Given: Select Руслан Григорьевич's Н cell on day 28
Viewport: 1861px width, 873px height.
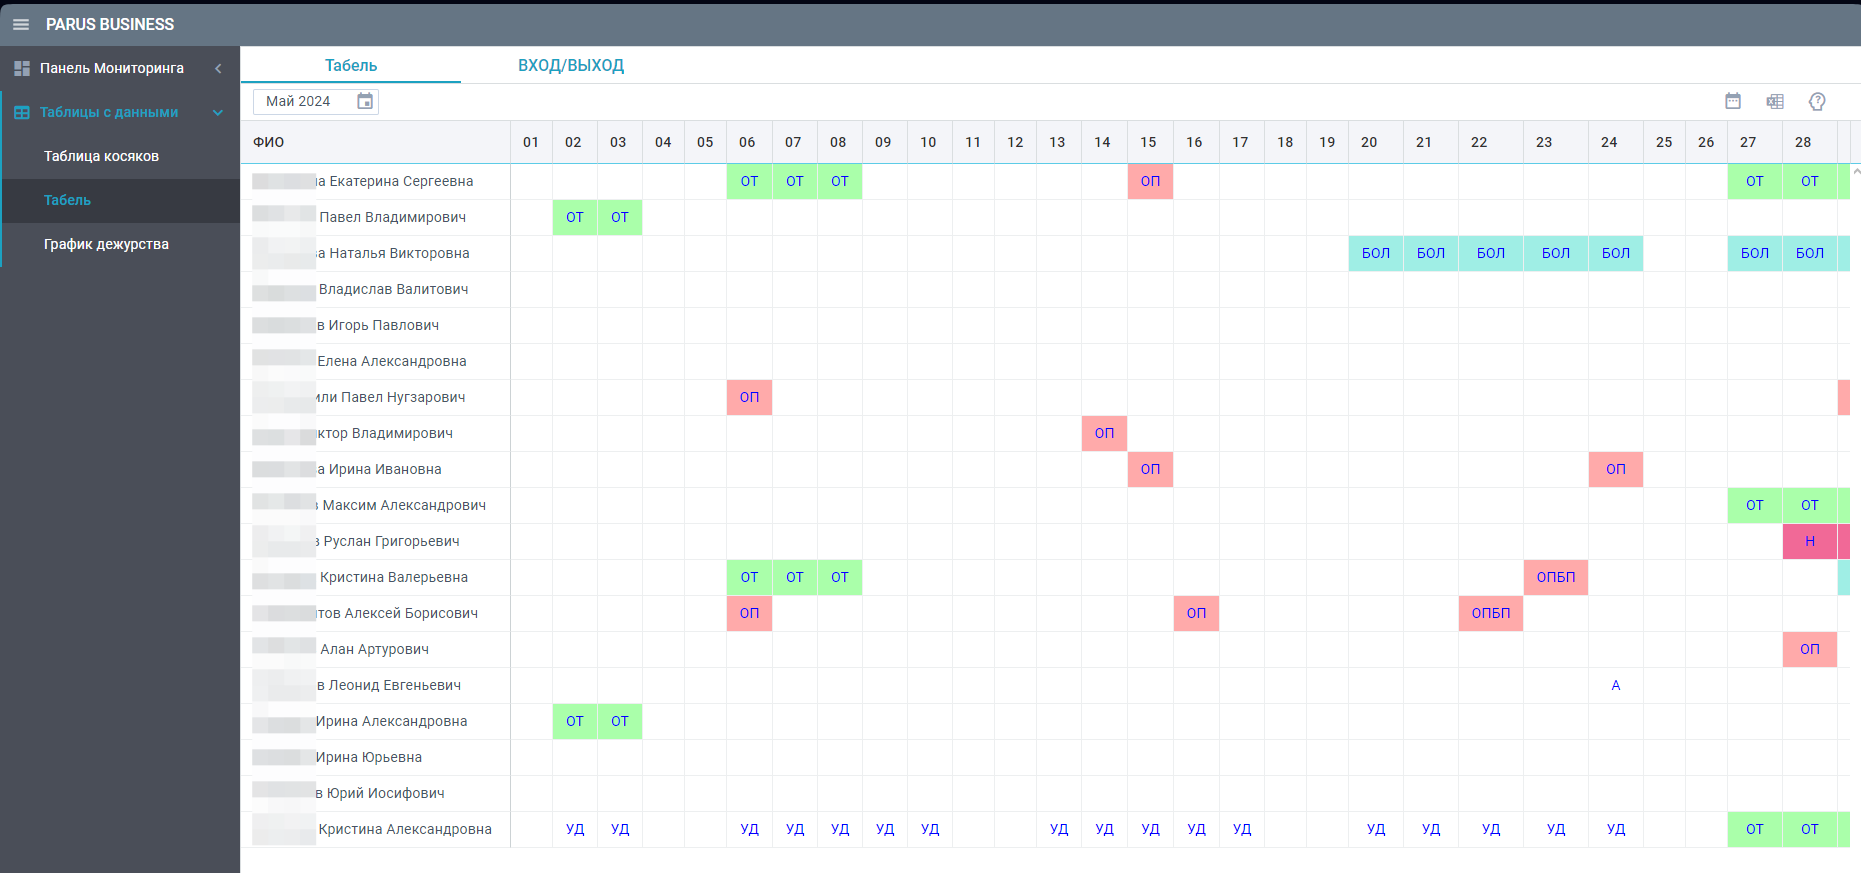Looking at the screenshot, I should point(1810,541).
